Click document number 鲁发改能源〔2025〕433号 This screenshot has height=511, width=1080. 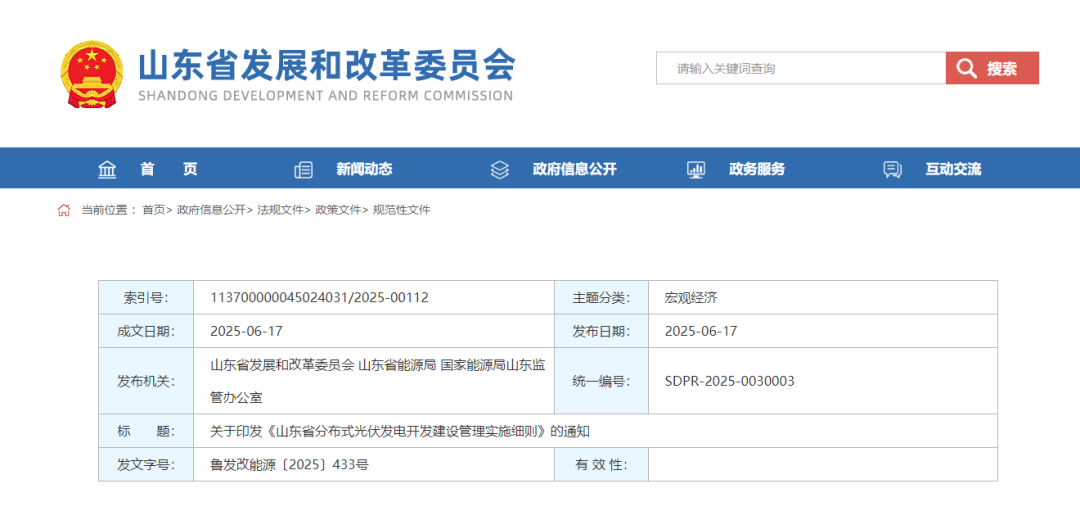289,464
